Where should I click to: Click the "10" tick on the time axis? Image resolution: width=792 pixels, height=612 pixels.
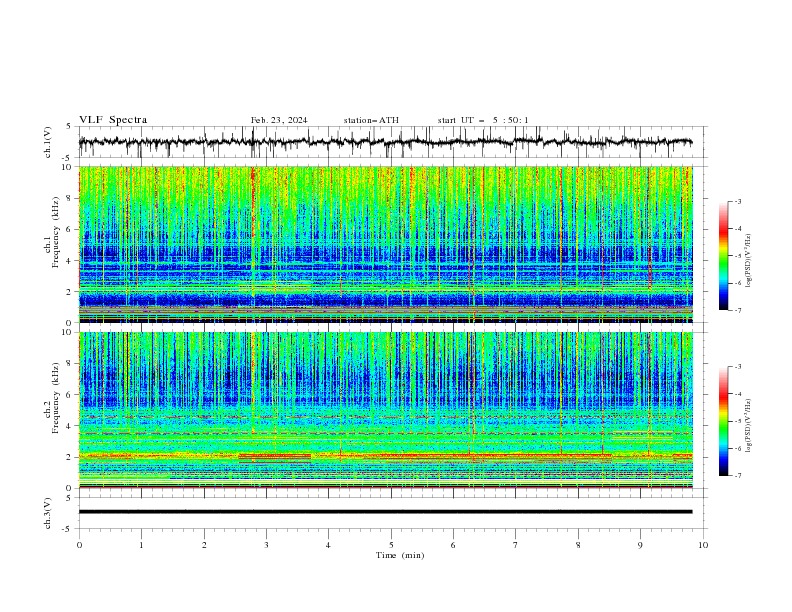703,545
